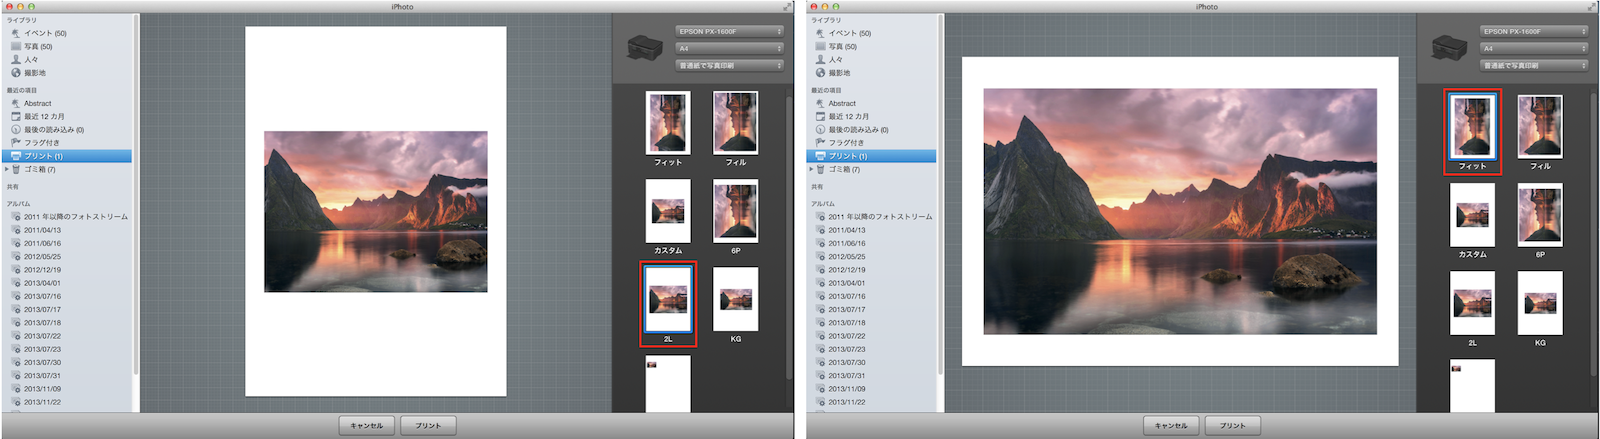Choose the KG layout thumbnail in the right window
This screenshot has height=439, width=1600.
(x=1540, y=302)
